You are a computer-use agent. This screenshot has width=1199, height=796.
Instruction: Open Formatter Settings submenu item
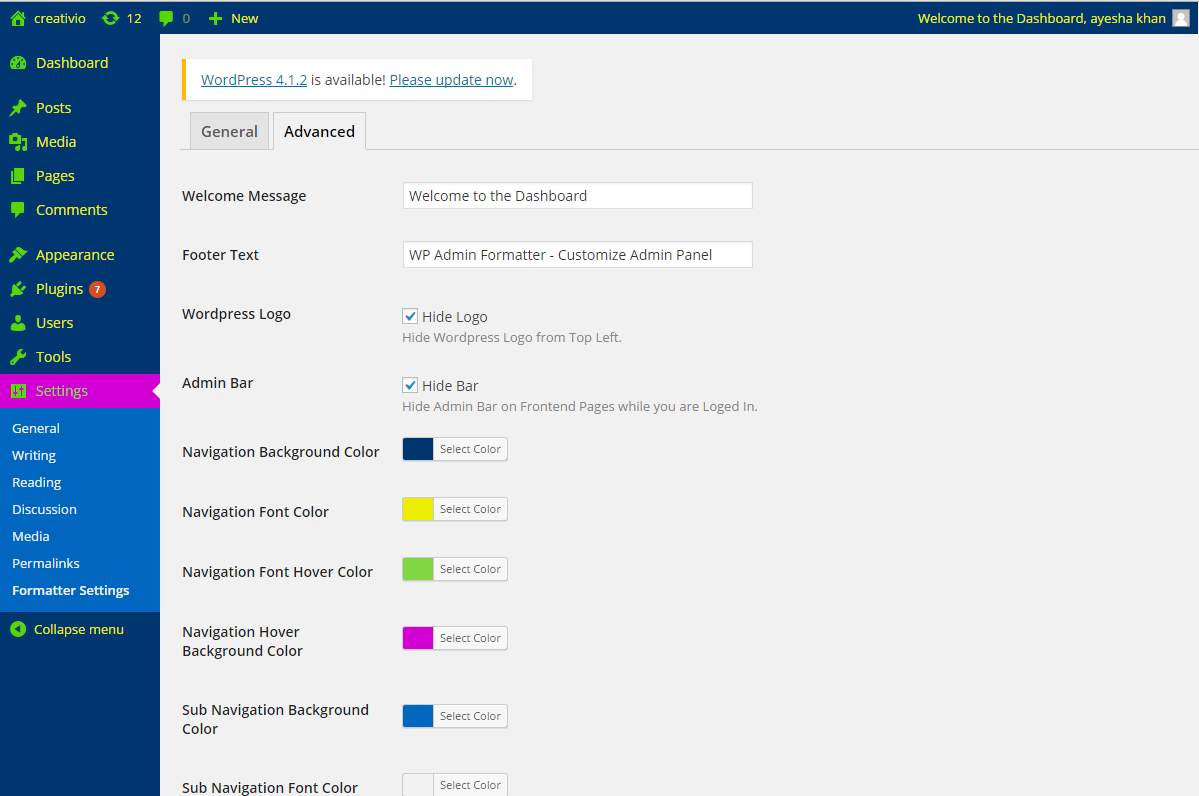(70, 590)
